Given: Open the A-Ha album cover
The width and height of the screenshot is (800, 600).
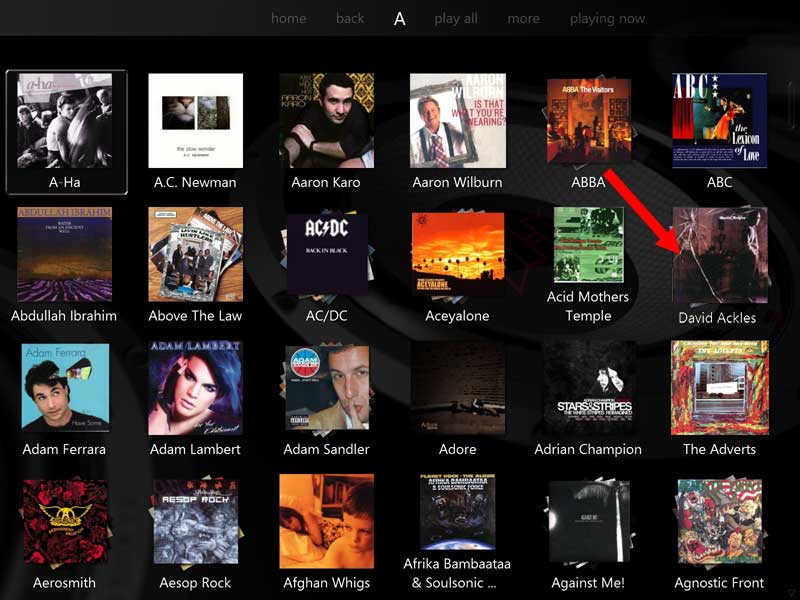Looking at the screenshot, I should (64, 120).
